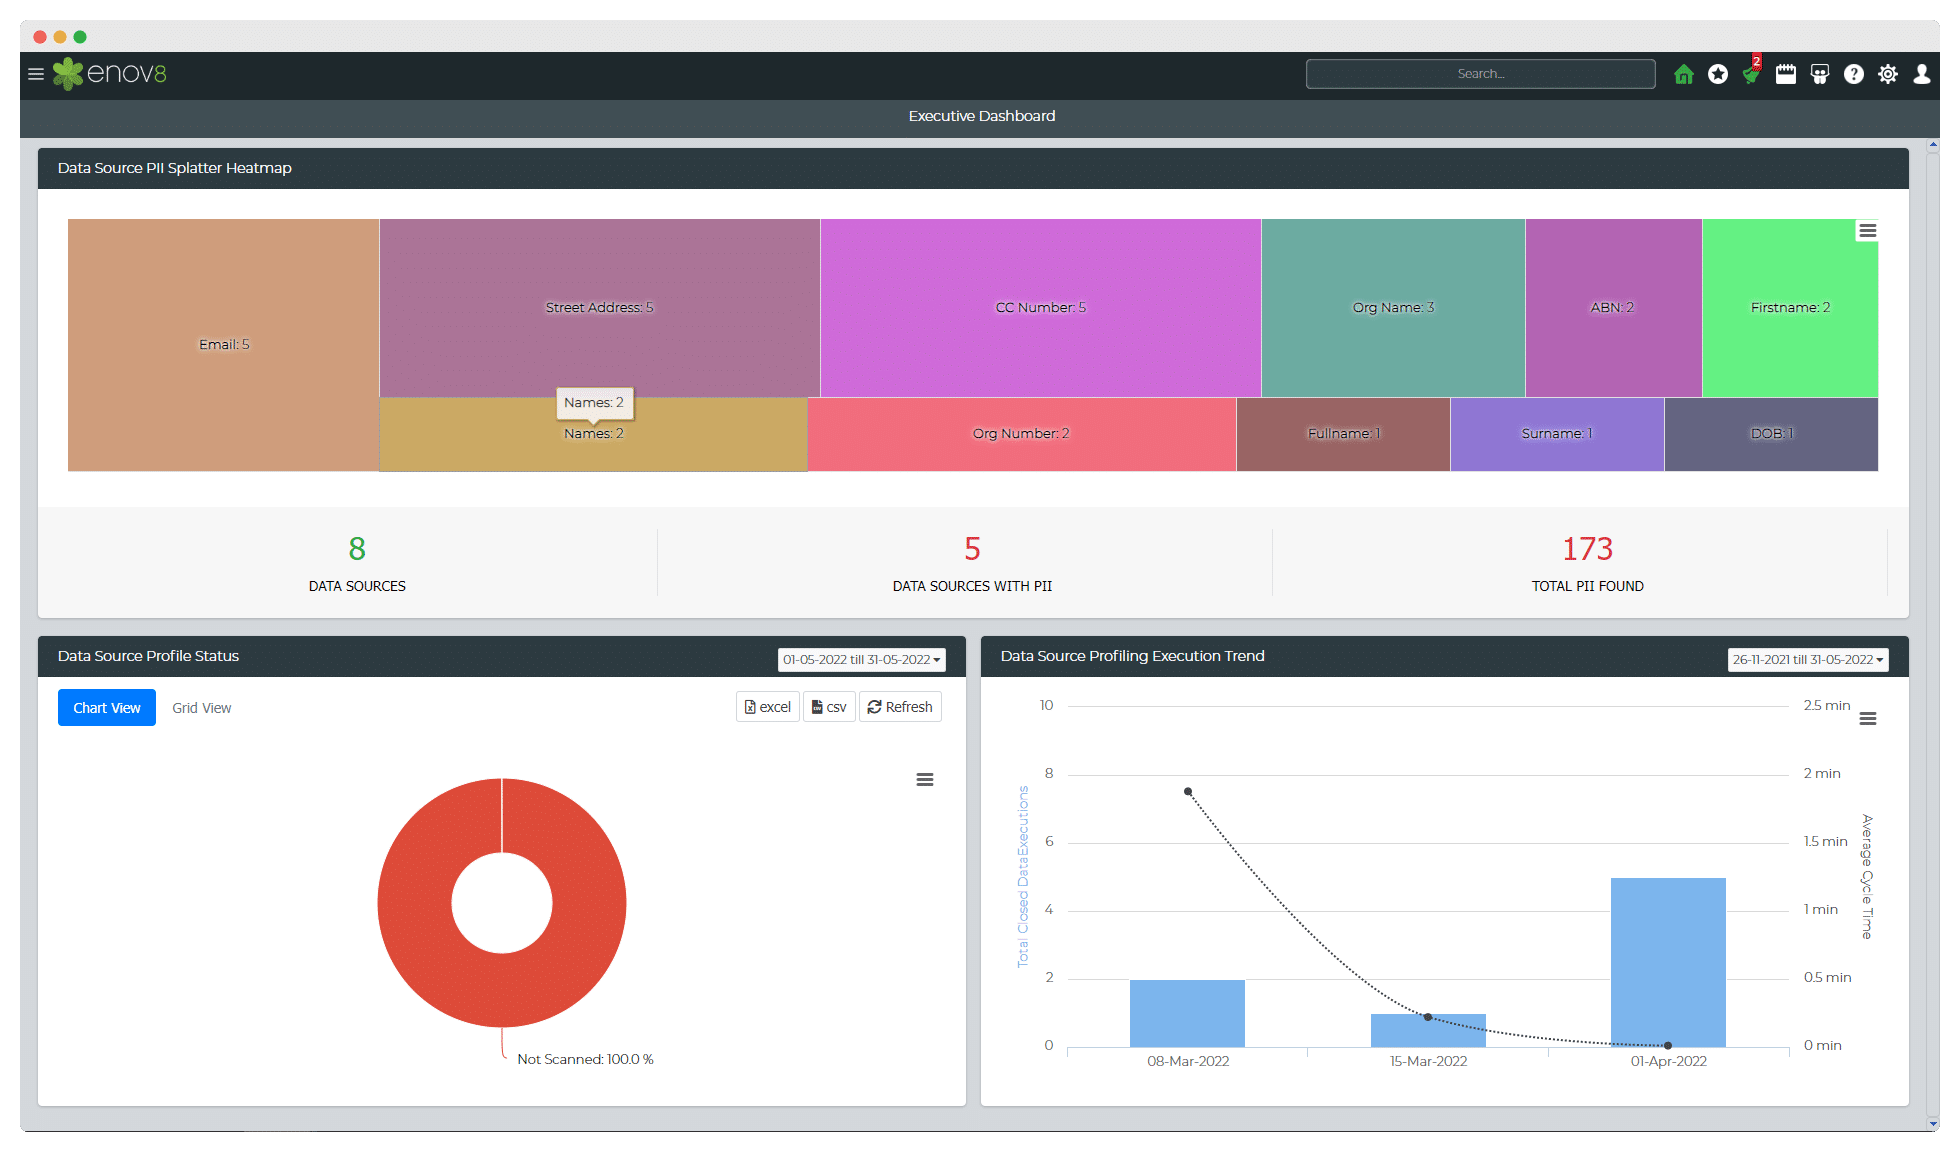The width and height of the screenshot is (1960, 1152).
Task: Select the Fullname: 1 heatmap tile
Action: coord(1343,434)
